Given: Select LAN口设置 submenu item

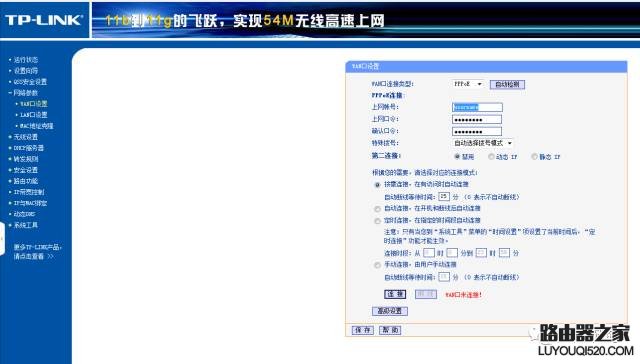Looking at the screenshot, I should 34,115.
